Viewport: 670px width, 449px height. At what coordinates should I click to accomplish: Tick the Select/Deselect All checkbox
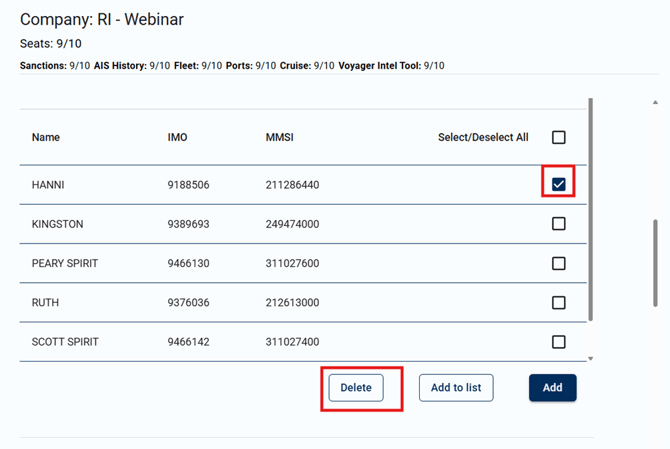[559, 137]
